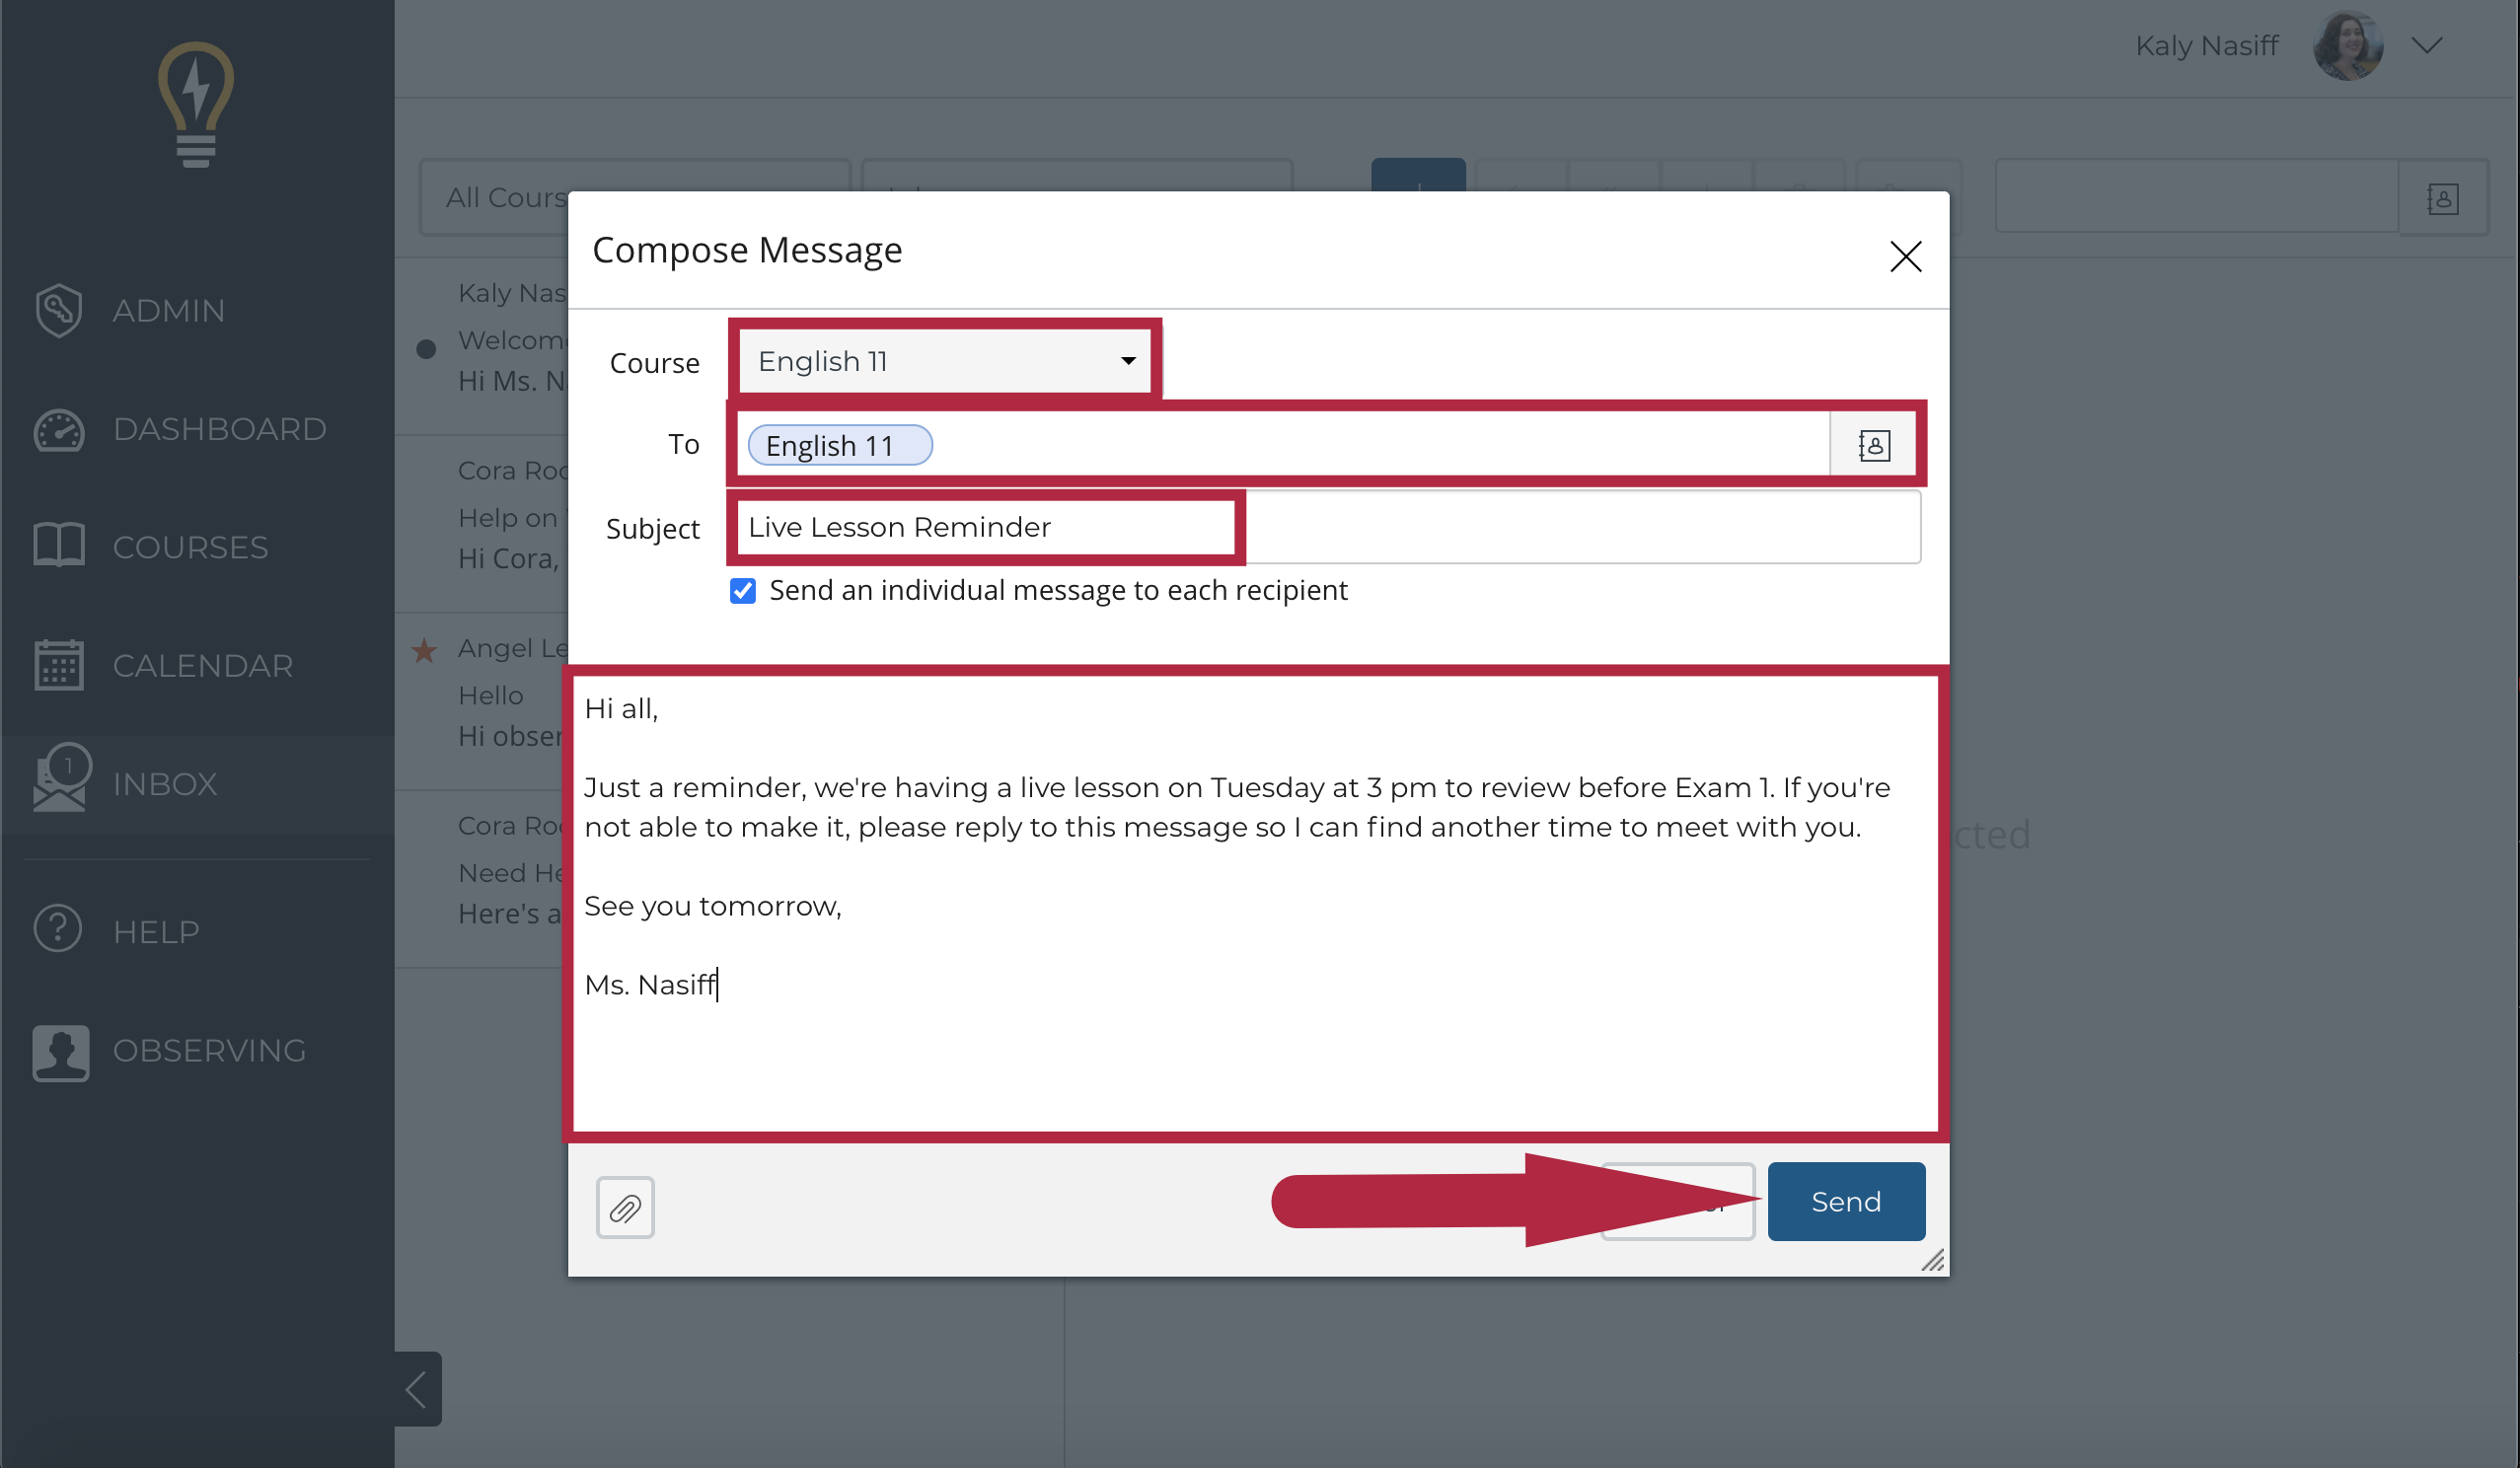
Task: Open the Course dropdown showing English 11
Action: 945,361
